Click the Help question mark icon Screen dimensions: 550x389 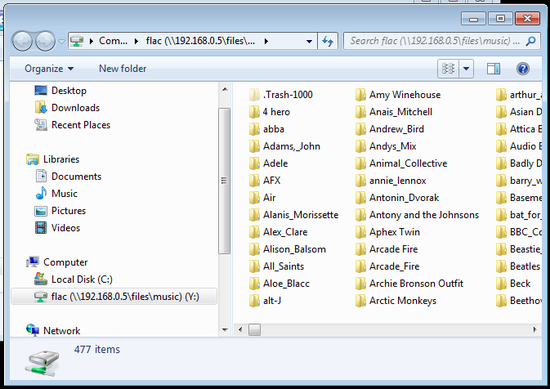point(523,68)
